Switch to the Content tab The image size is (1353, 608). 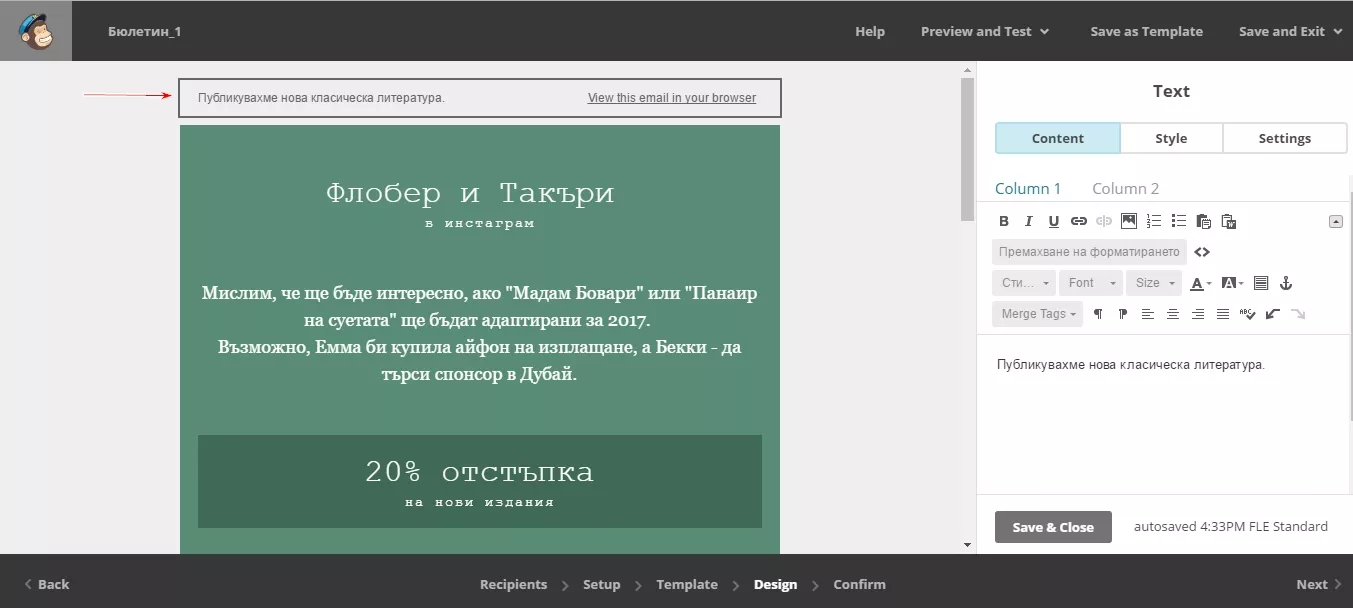pos(1058,138)
